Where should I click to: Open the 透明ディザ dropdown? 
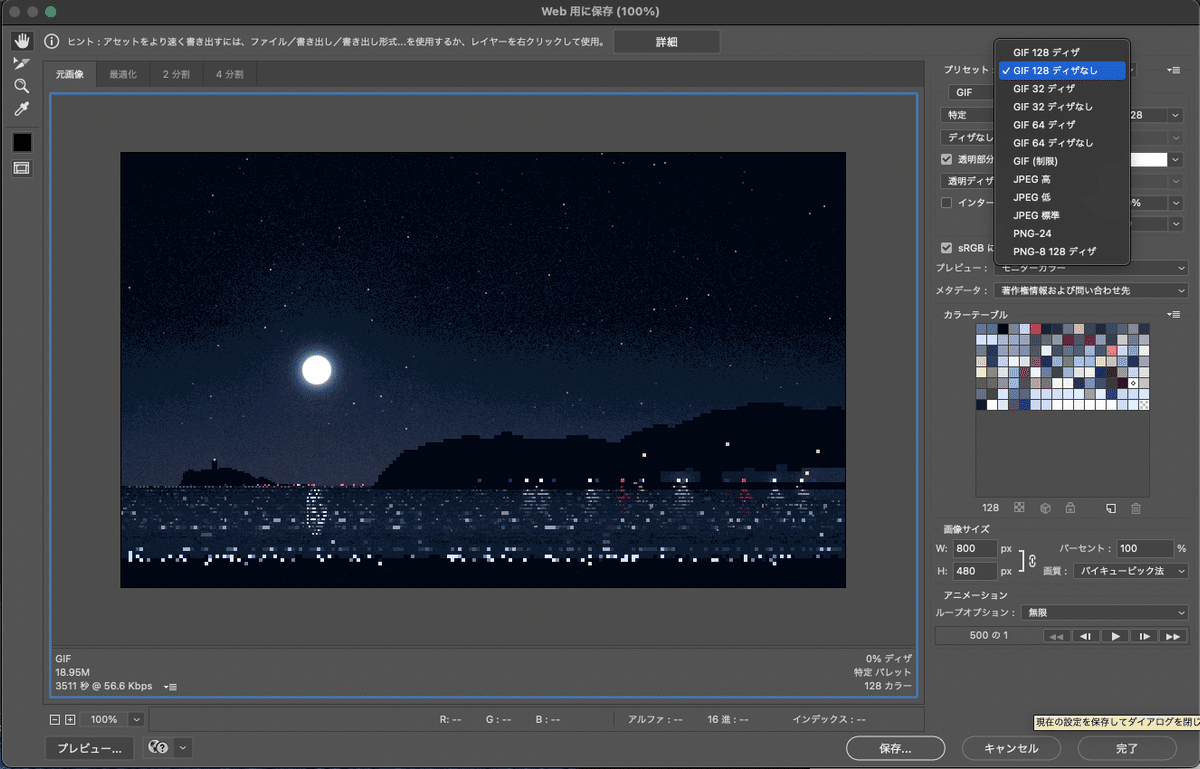point(968,181)
